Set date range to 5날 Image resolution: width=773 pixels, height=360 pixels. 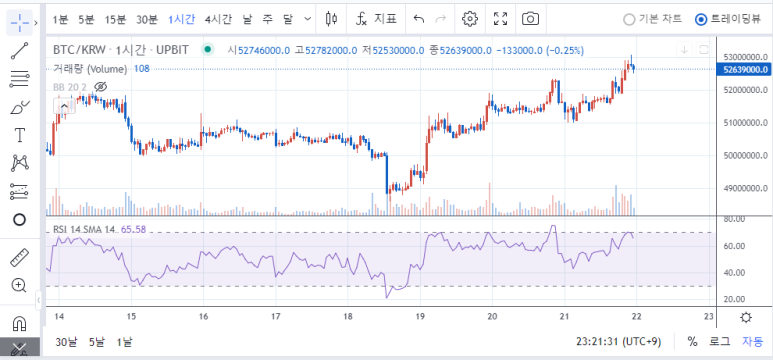tap(97, 342)
